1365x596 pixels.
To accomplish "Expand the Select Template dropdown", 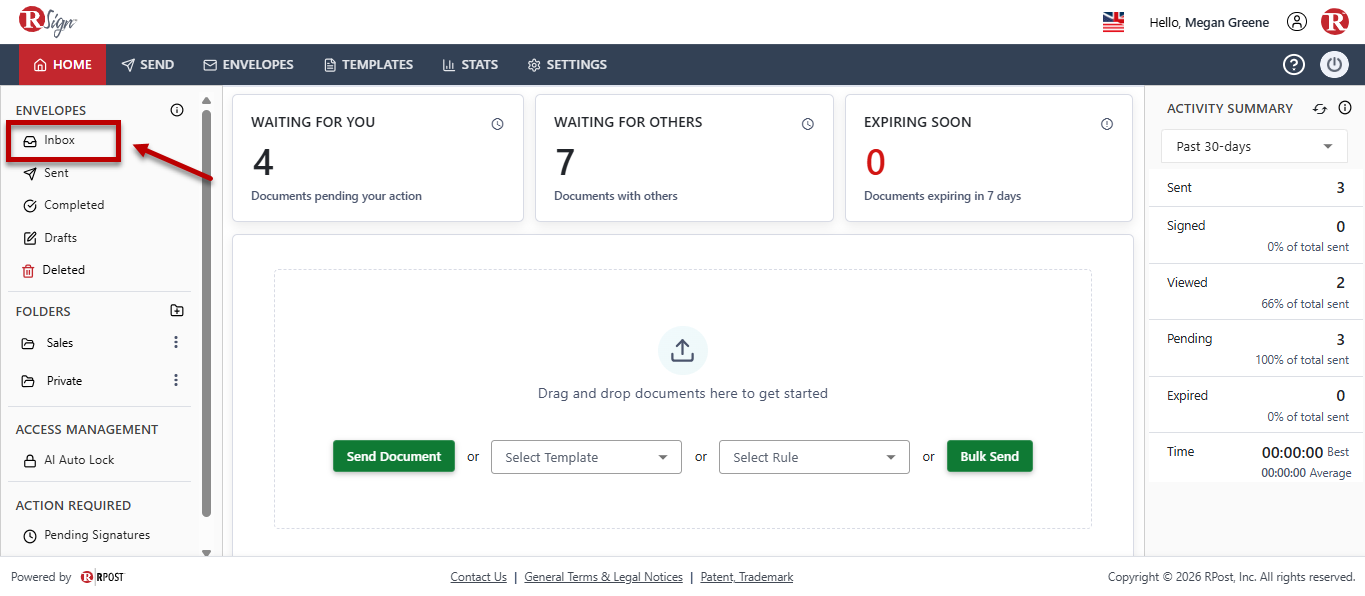I will click(x=586, y=457).
